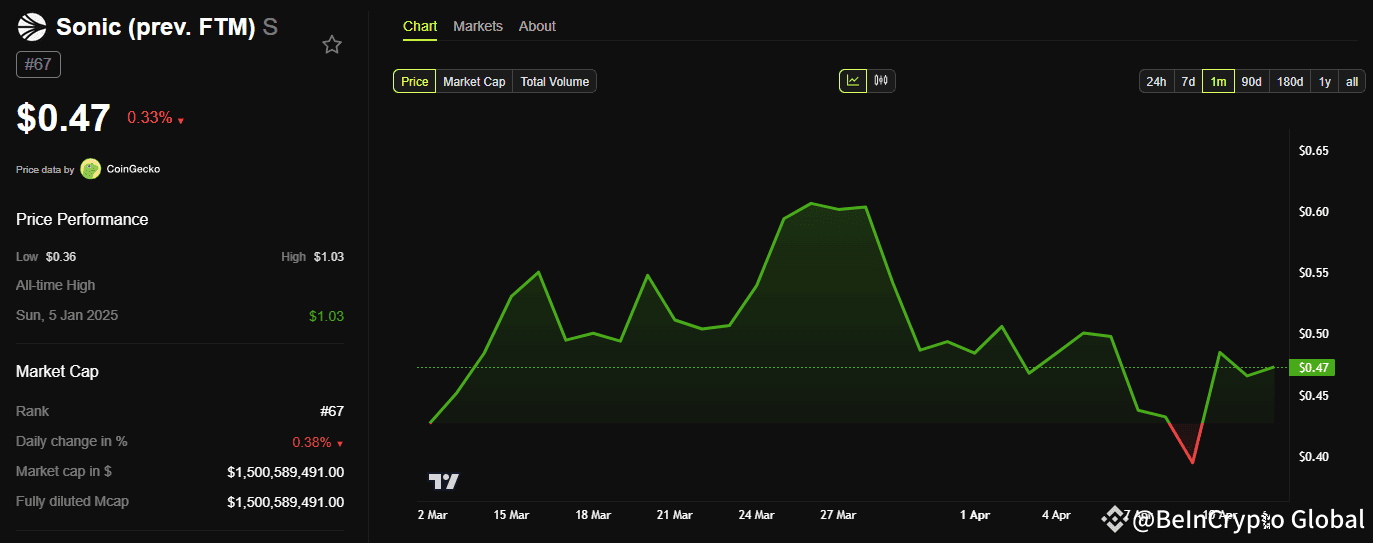Click the $0.47 current price heading
The width and height of the screenshot is (1373, 543).
(x=63, y=118)
